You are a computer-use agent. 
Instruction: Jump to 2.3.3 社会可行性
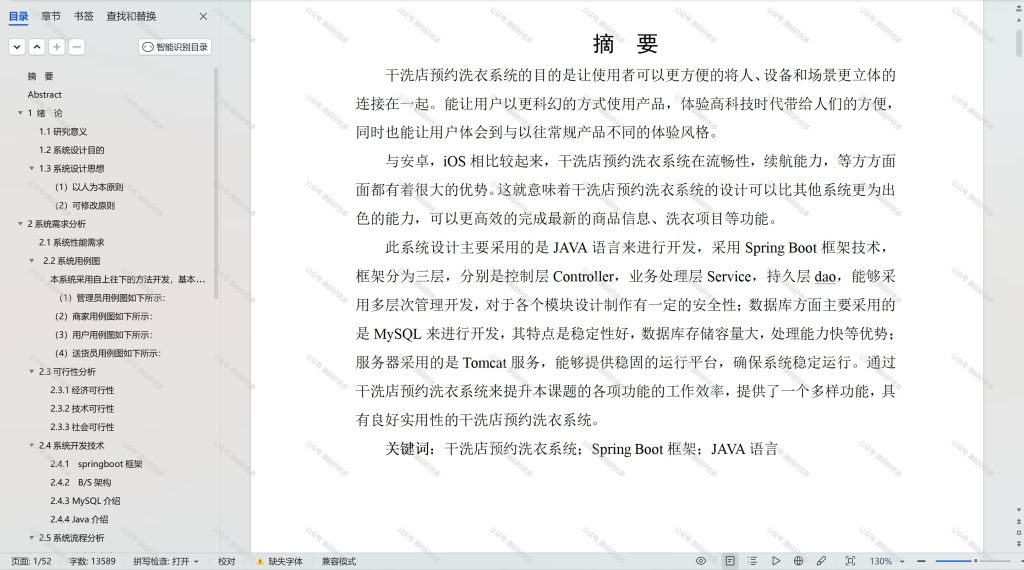pyautogui.click(x=82, y=427)
